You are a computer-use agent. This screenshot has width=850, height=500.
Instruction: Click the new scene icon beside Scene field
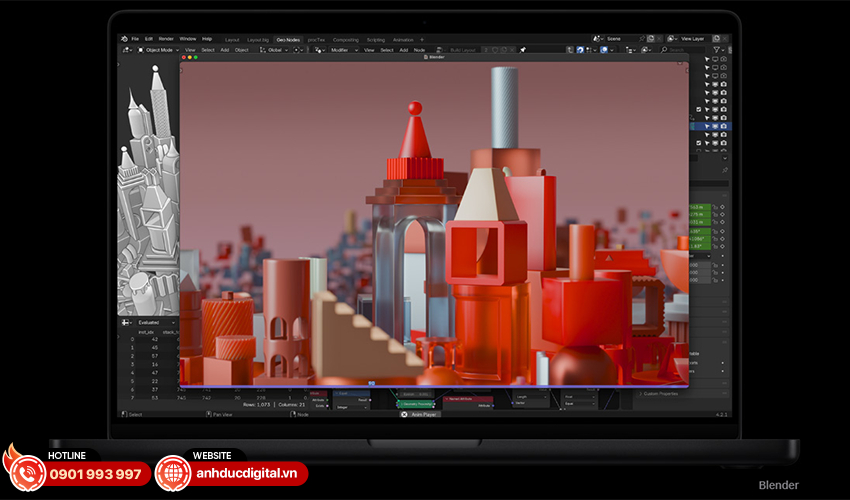pos(650,39)
